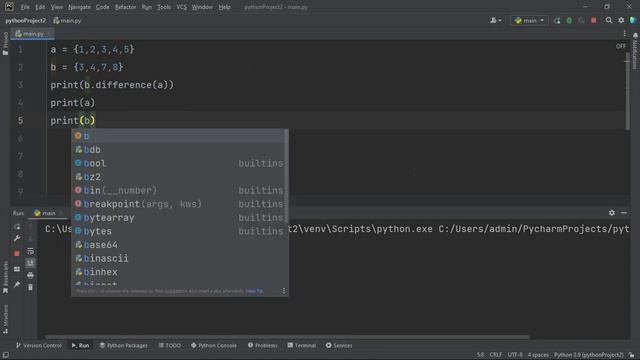Open the Version Control tool window

[39, 345]
